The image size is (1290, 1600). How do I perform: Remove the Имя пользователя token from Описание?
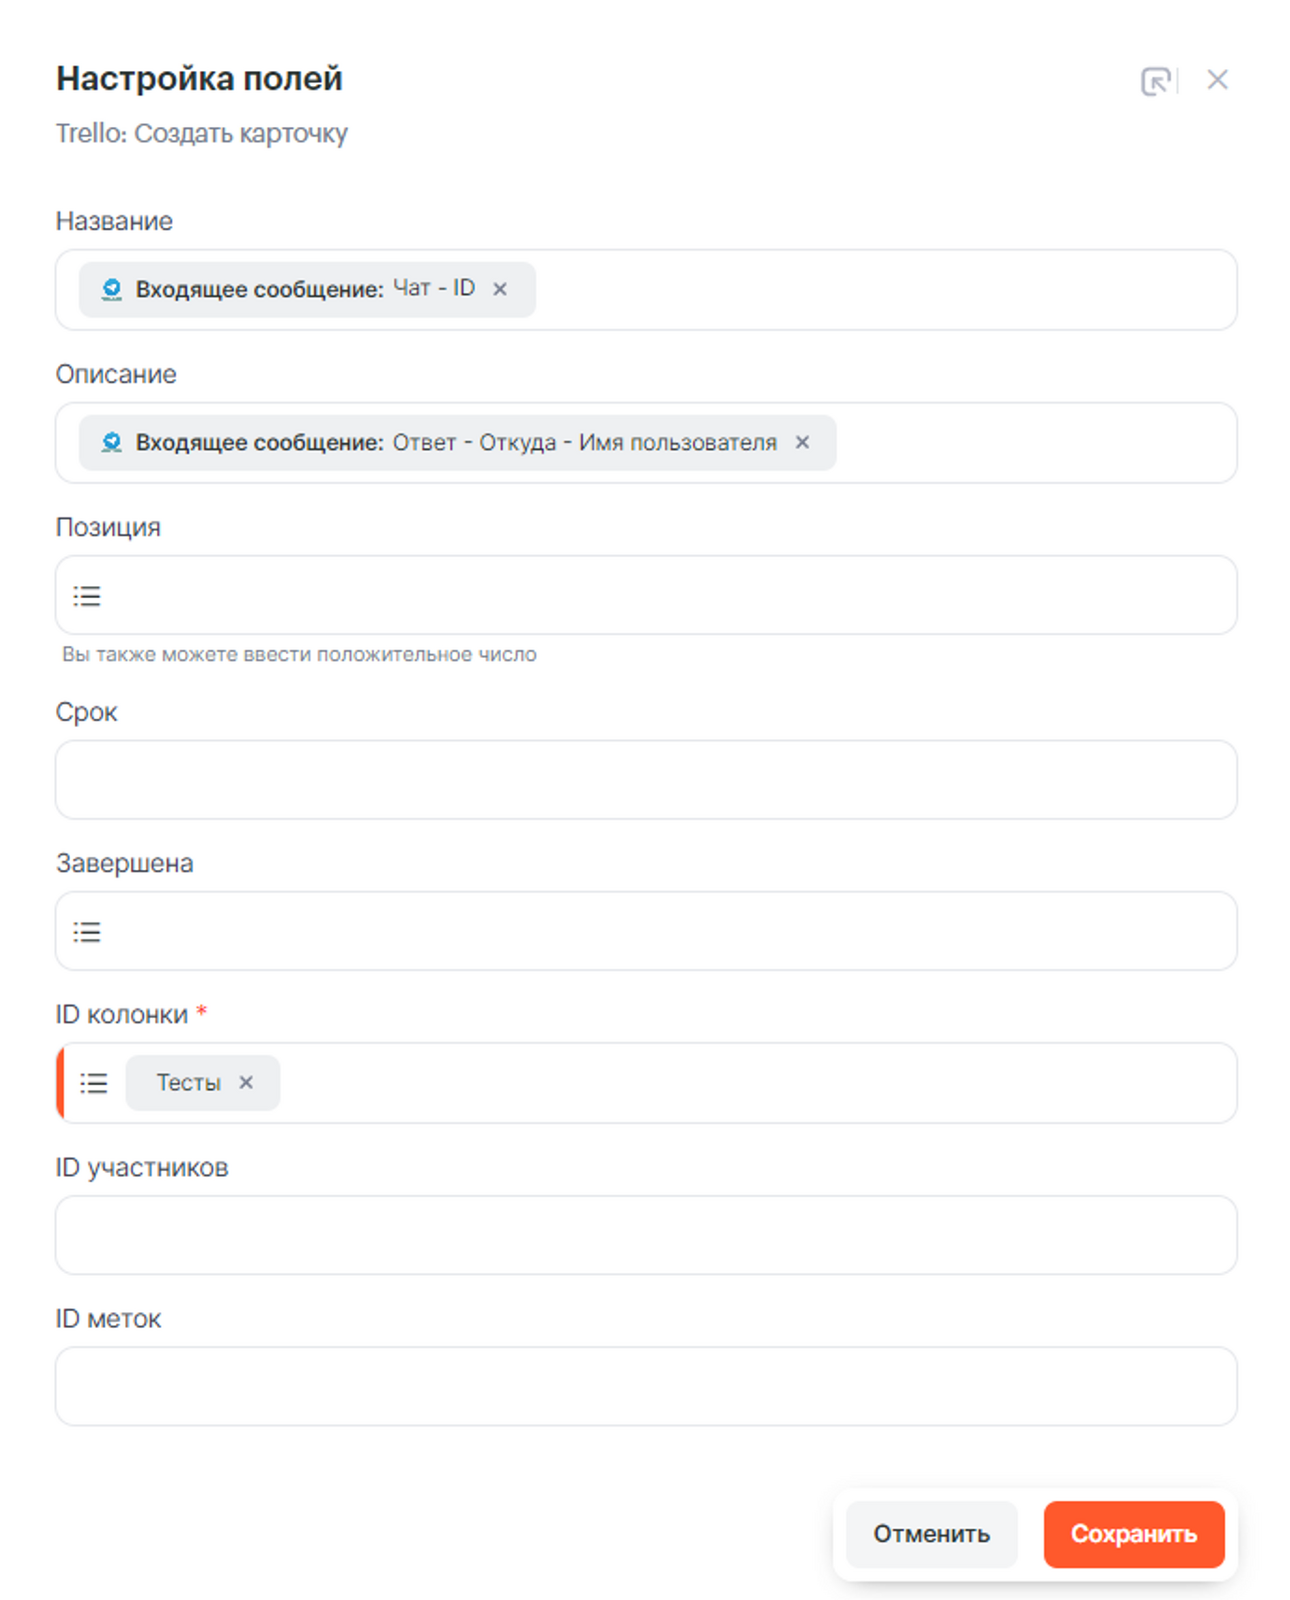pyautogui.click(x=802, y=442)
